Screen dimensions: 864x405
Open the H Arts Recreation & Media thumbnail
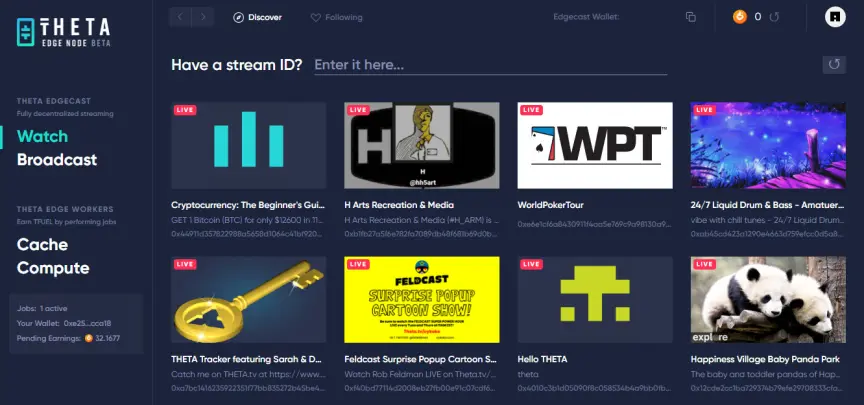pyautogui.click(x=422, y=145)
